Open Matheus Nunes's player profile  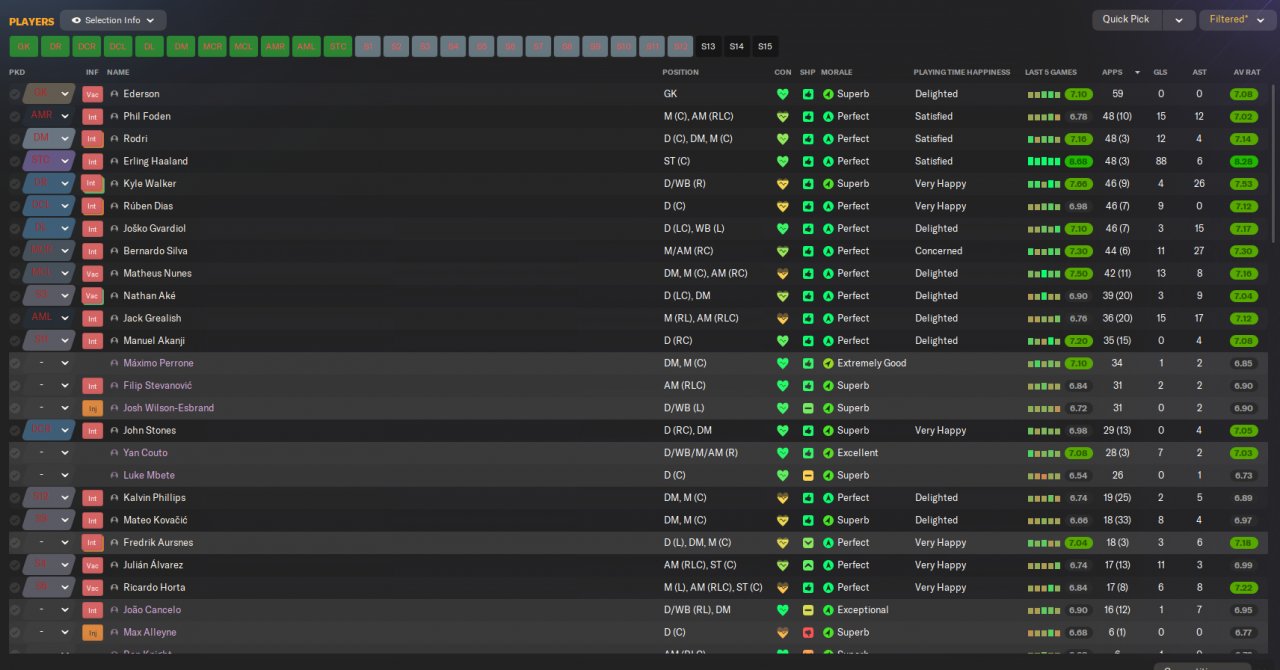tap(157, 273)
